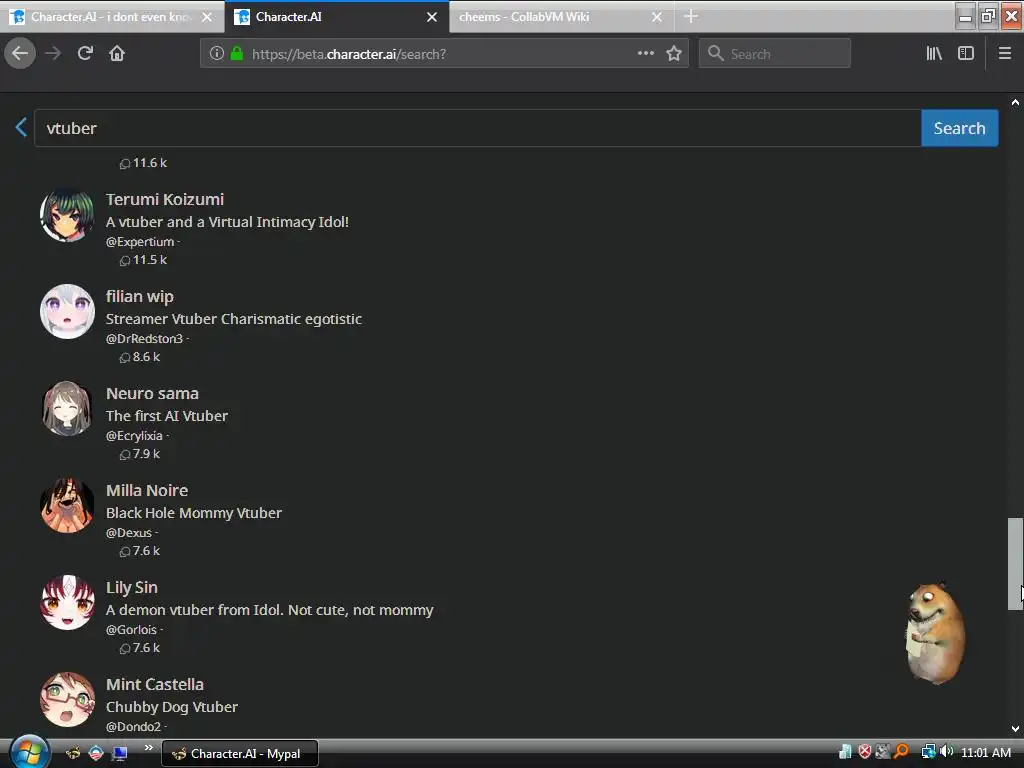Close the cheems CollabVM Wiki tab
Viewport: 1024px width, 768px height.
pyautogui.click(x=657, y=17)
